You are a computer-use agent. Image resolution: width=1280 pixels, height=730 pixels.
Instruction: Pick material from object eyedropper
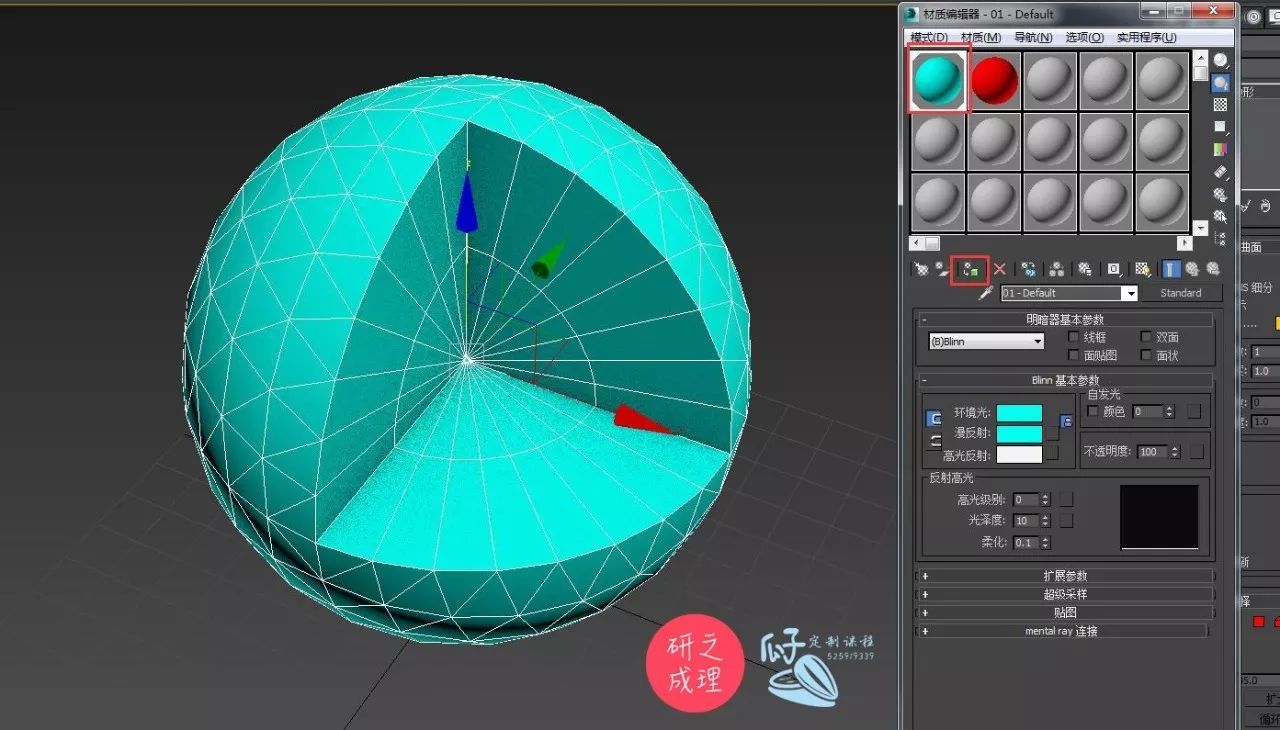click(986, 293)
